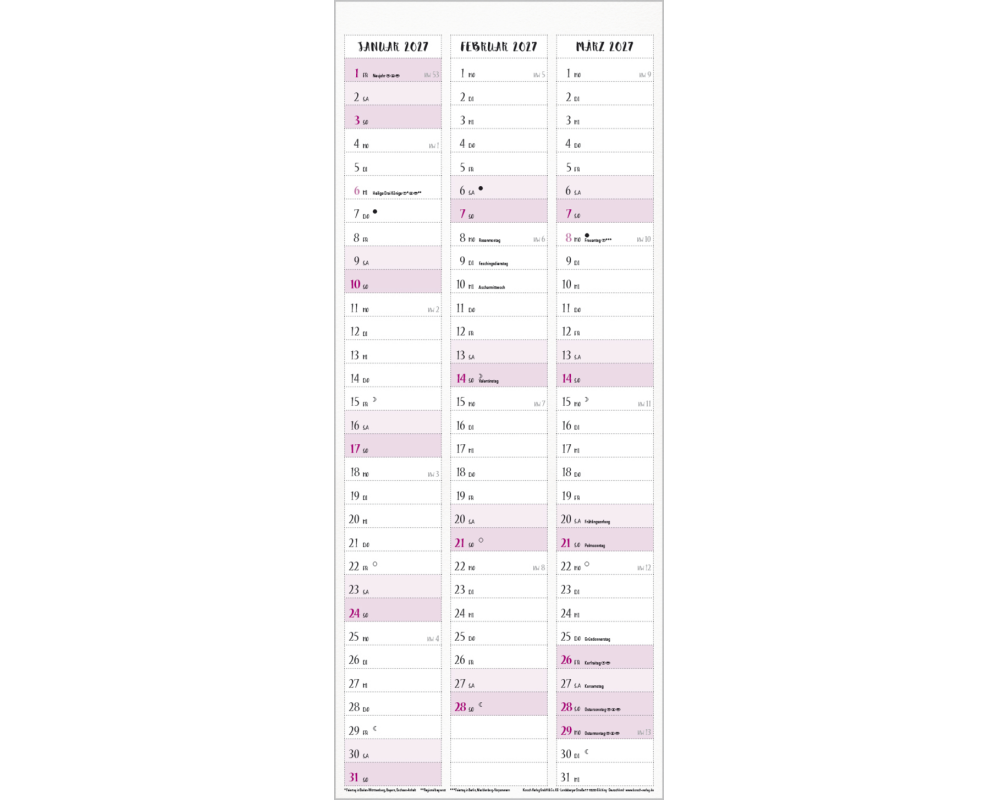
Task: Click first quarter moon on March 15
Action: point(587,399)
